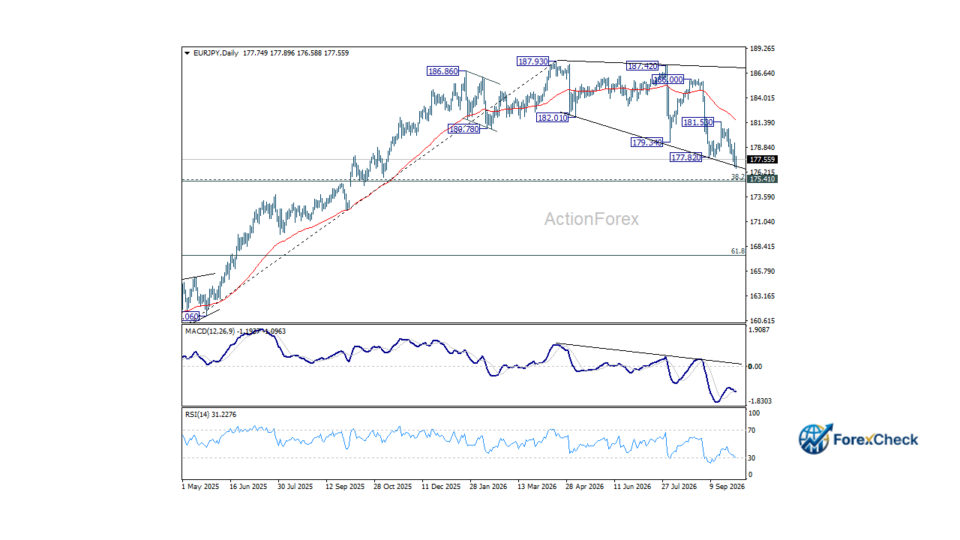Select the 187.420 price label
Image resolution: width=960 pixels, height=540 pixels.
point(642,66)
